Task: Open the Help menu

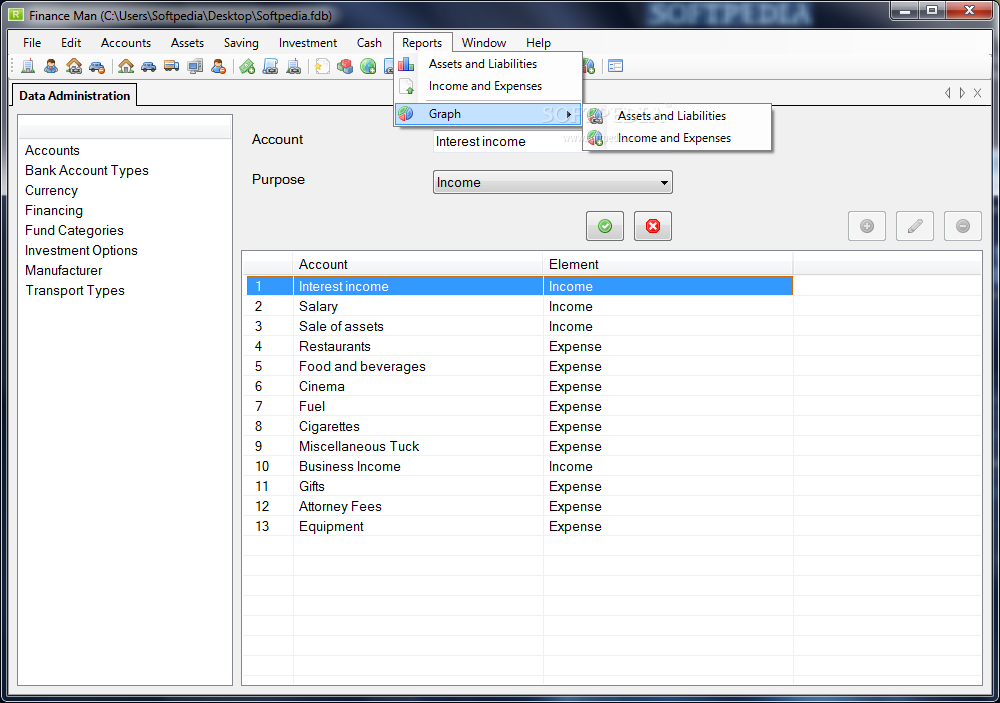Action: coord(538,43)
